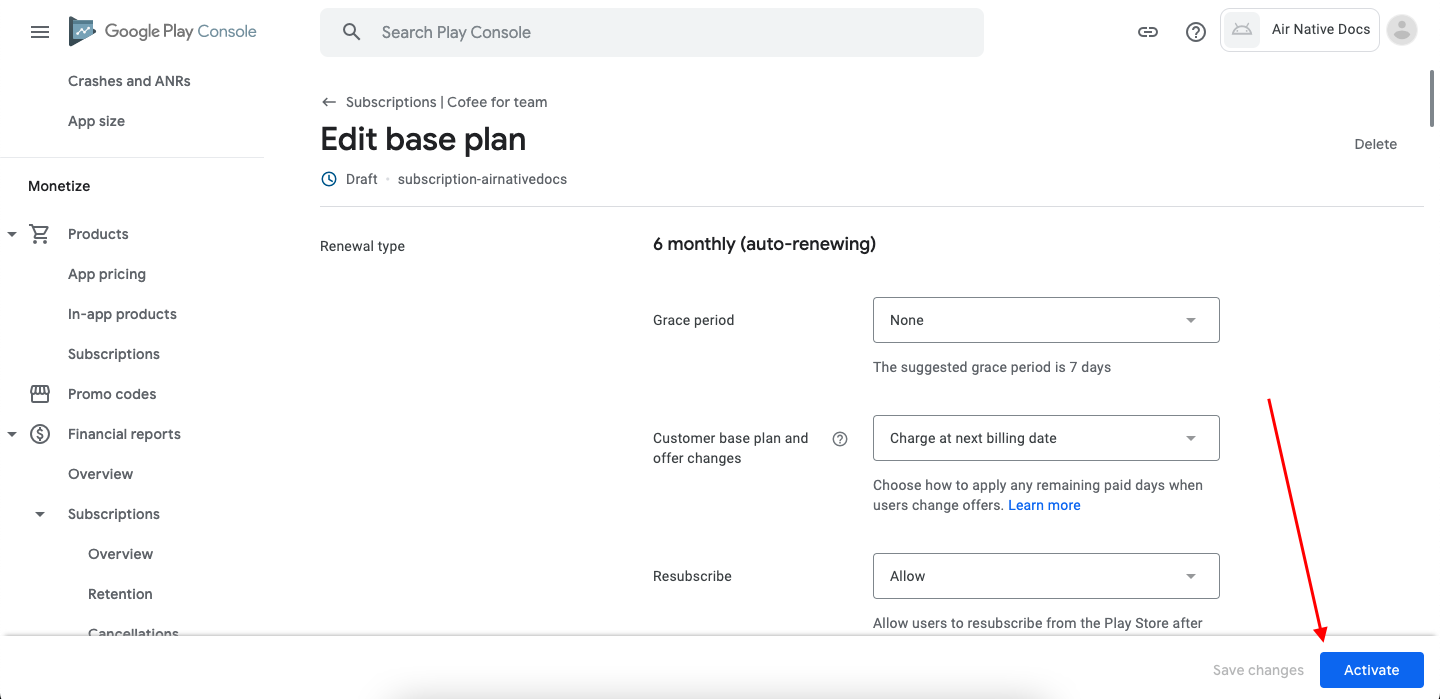Open the hamburger navigation menu

coord(40,32)
